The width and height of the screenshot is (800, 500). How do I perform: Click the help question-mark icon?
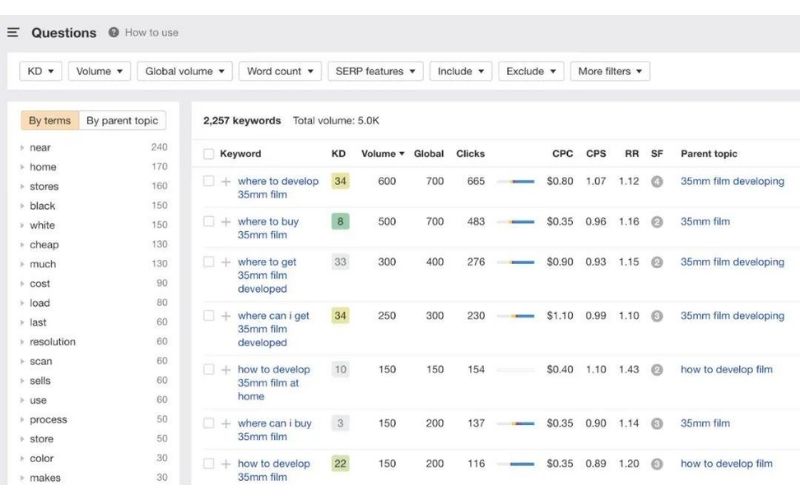[114, 32]
